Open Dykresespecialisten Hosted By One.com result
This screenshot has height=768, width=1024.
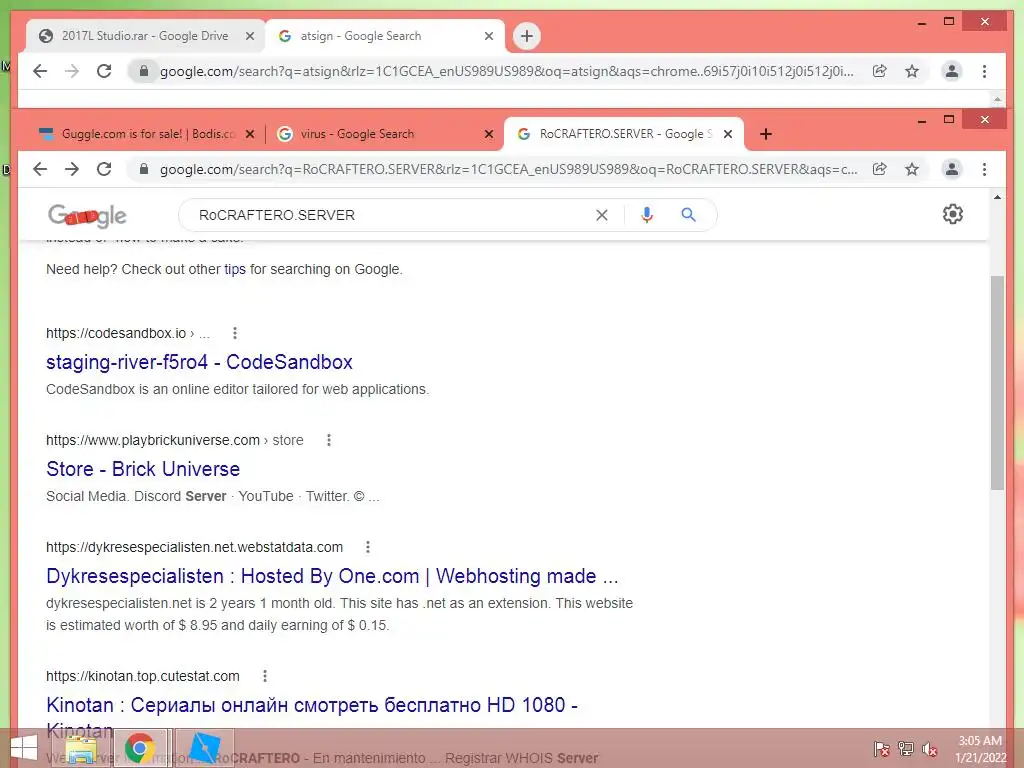(x=332, y=576)
